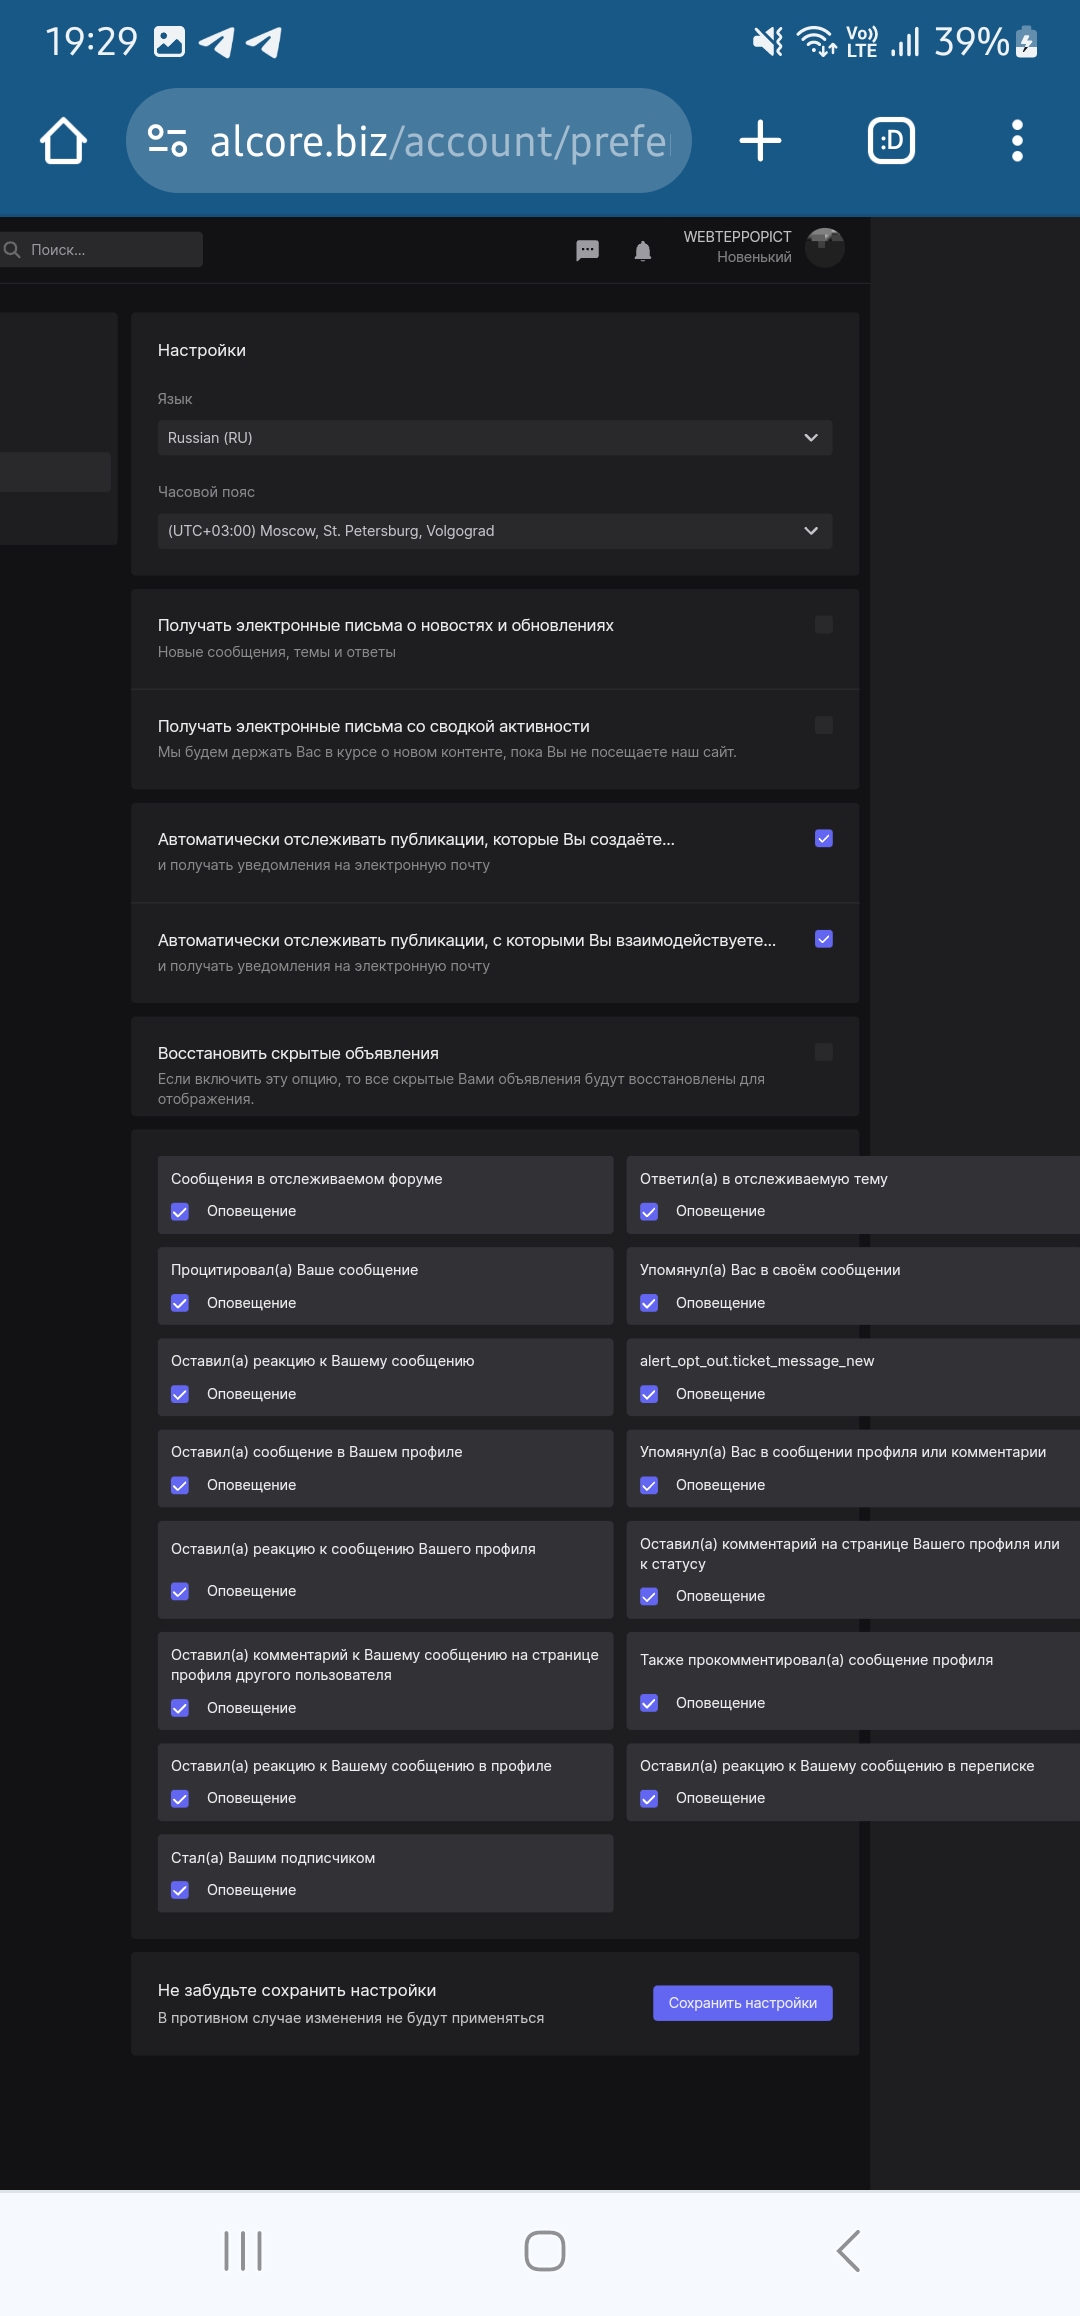Open a new browser tab
Viewport: 1080px width, 2316px height.
click(x=760, y=141)
